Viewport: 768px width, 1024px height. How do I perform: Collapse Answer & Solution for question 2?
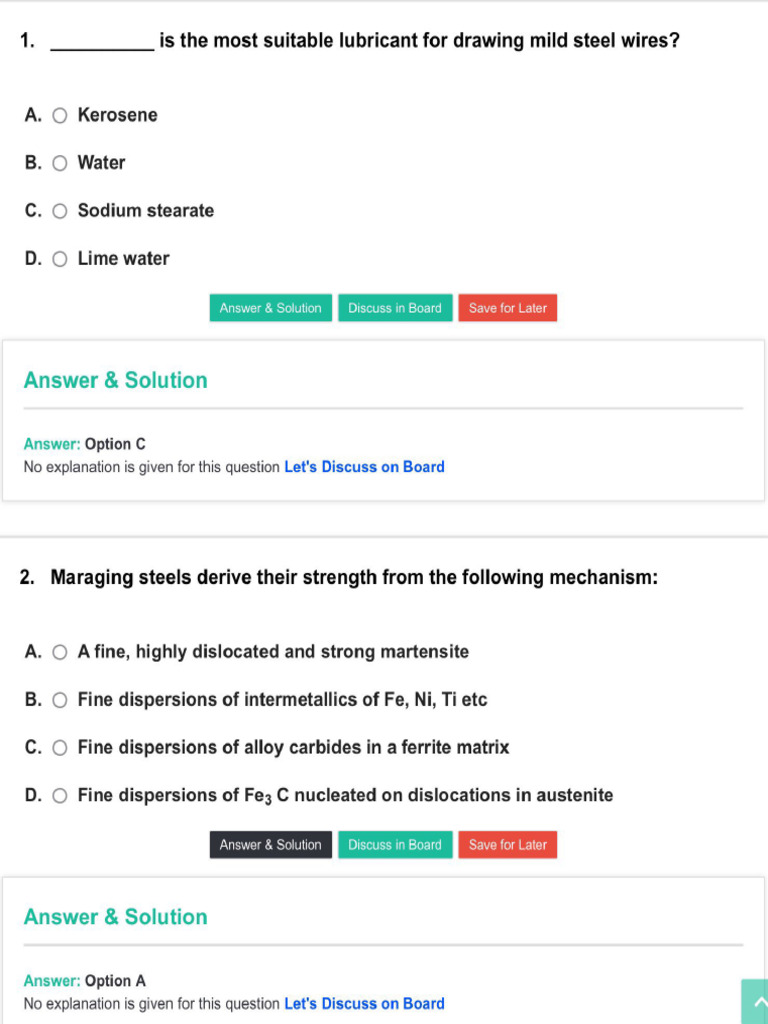(x=270, y=845)
